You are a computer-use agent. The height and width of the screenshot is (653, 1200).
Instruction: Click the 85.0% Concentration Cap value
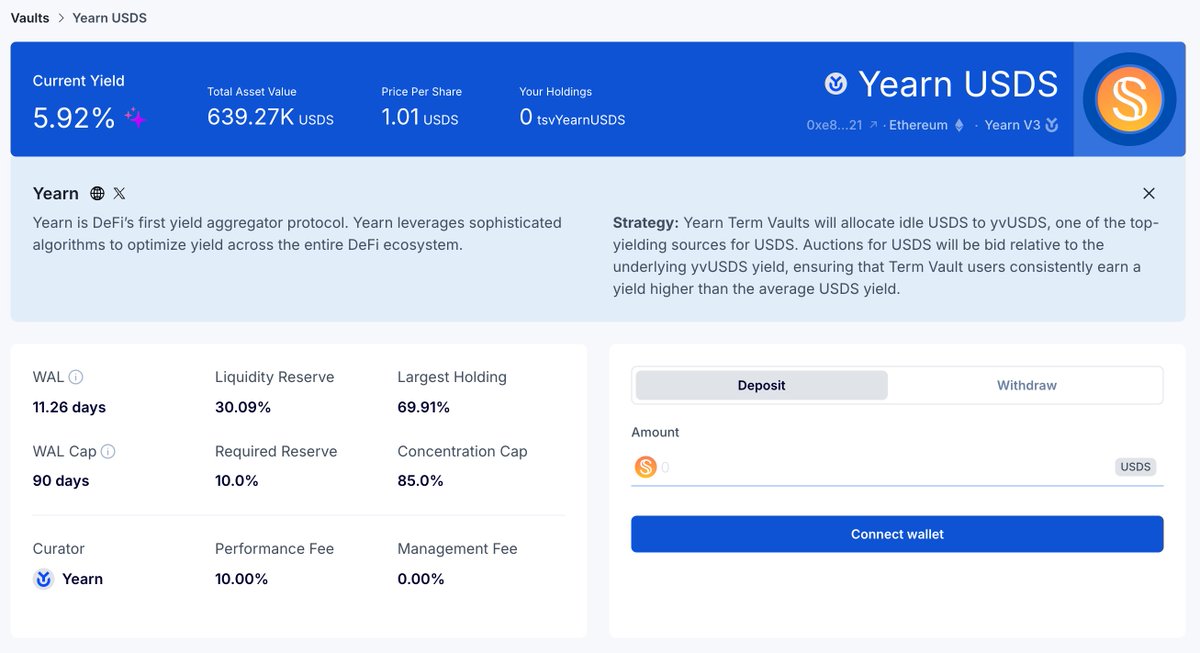tap(421, 481)
